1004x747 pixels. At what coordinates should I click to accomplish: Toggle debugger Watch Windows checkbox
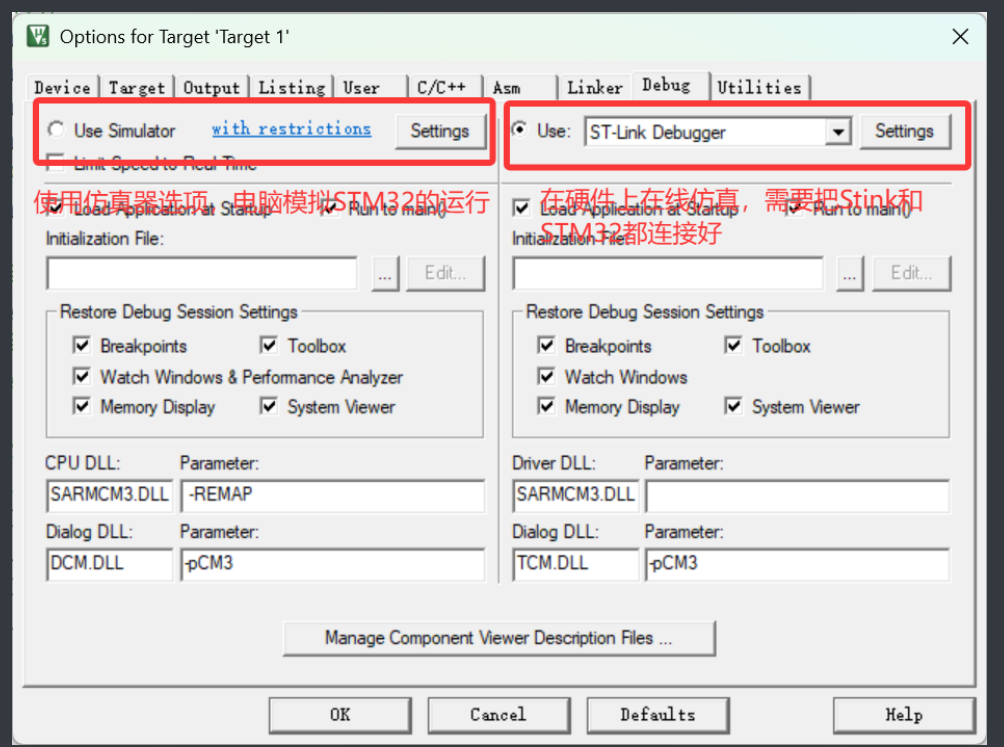tap(547, 376)
